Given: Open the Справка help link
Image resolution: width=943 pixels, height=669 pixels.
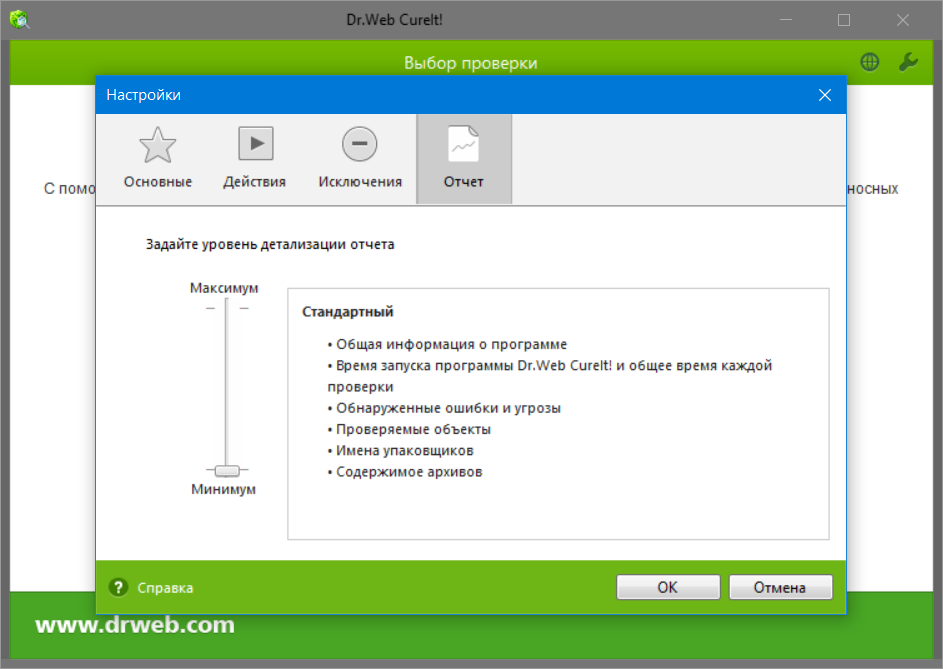Looking at the screenshot, I should point(165,588).
